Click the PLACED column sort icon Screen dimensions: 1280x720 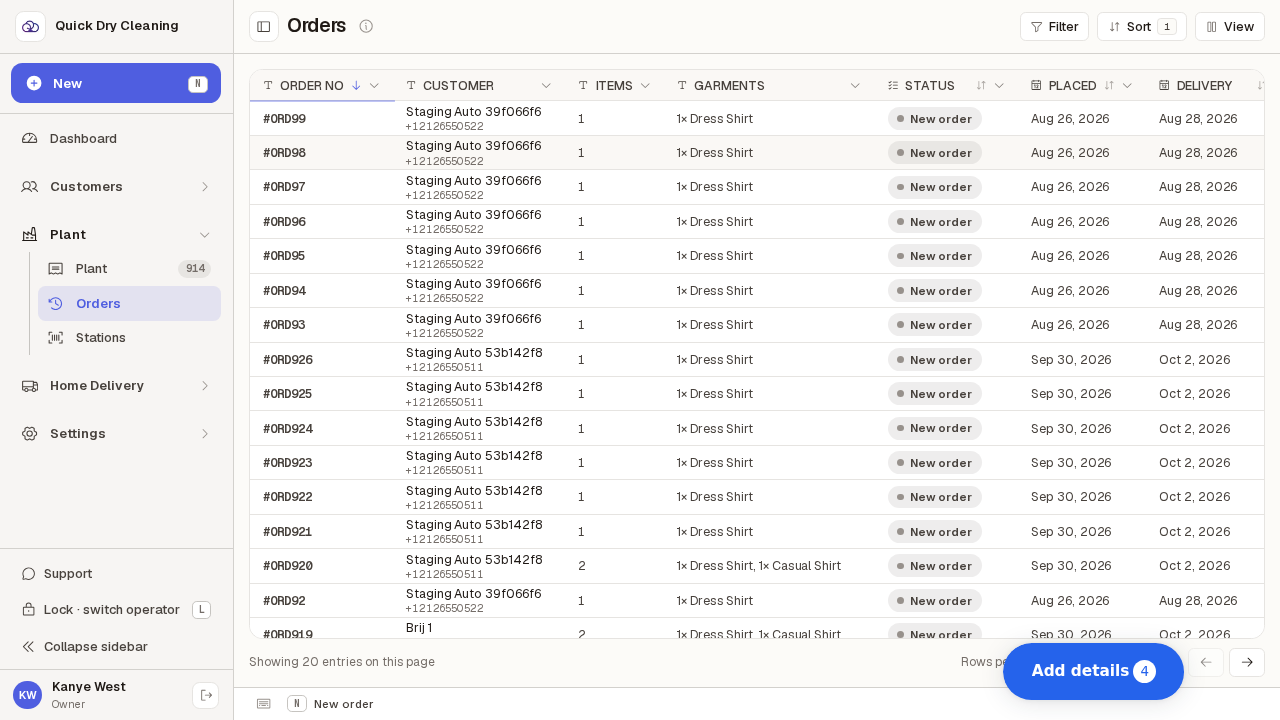1109,86
